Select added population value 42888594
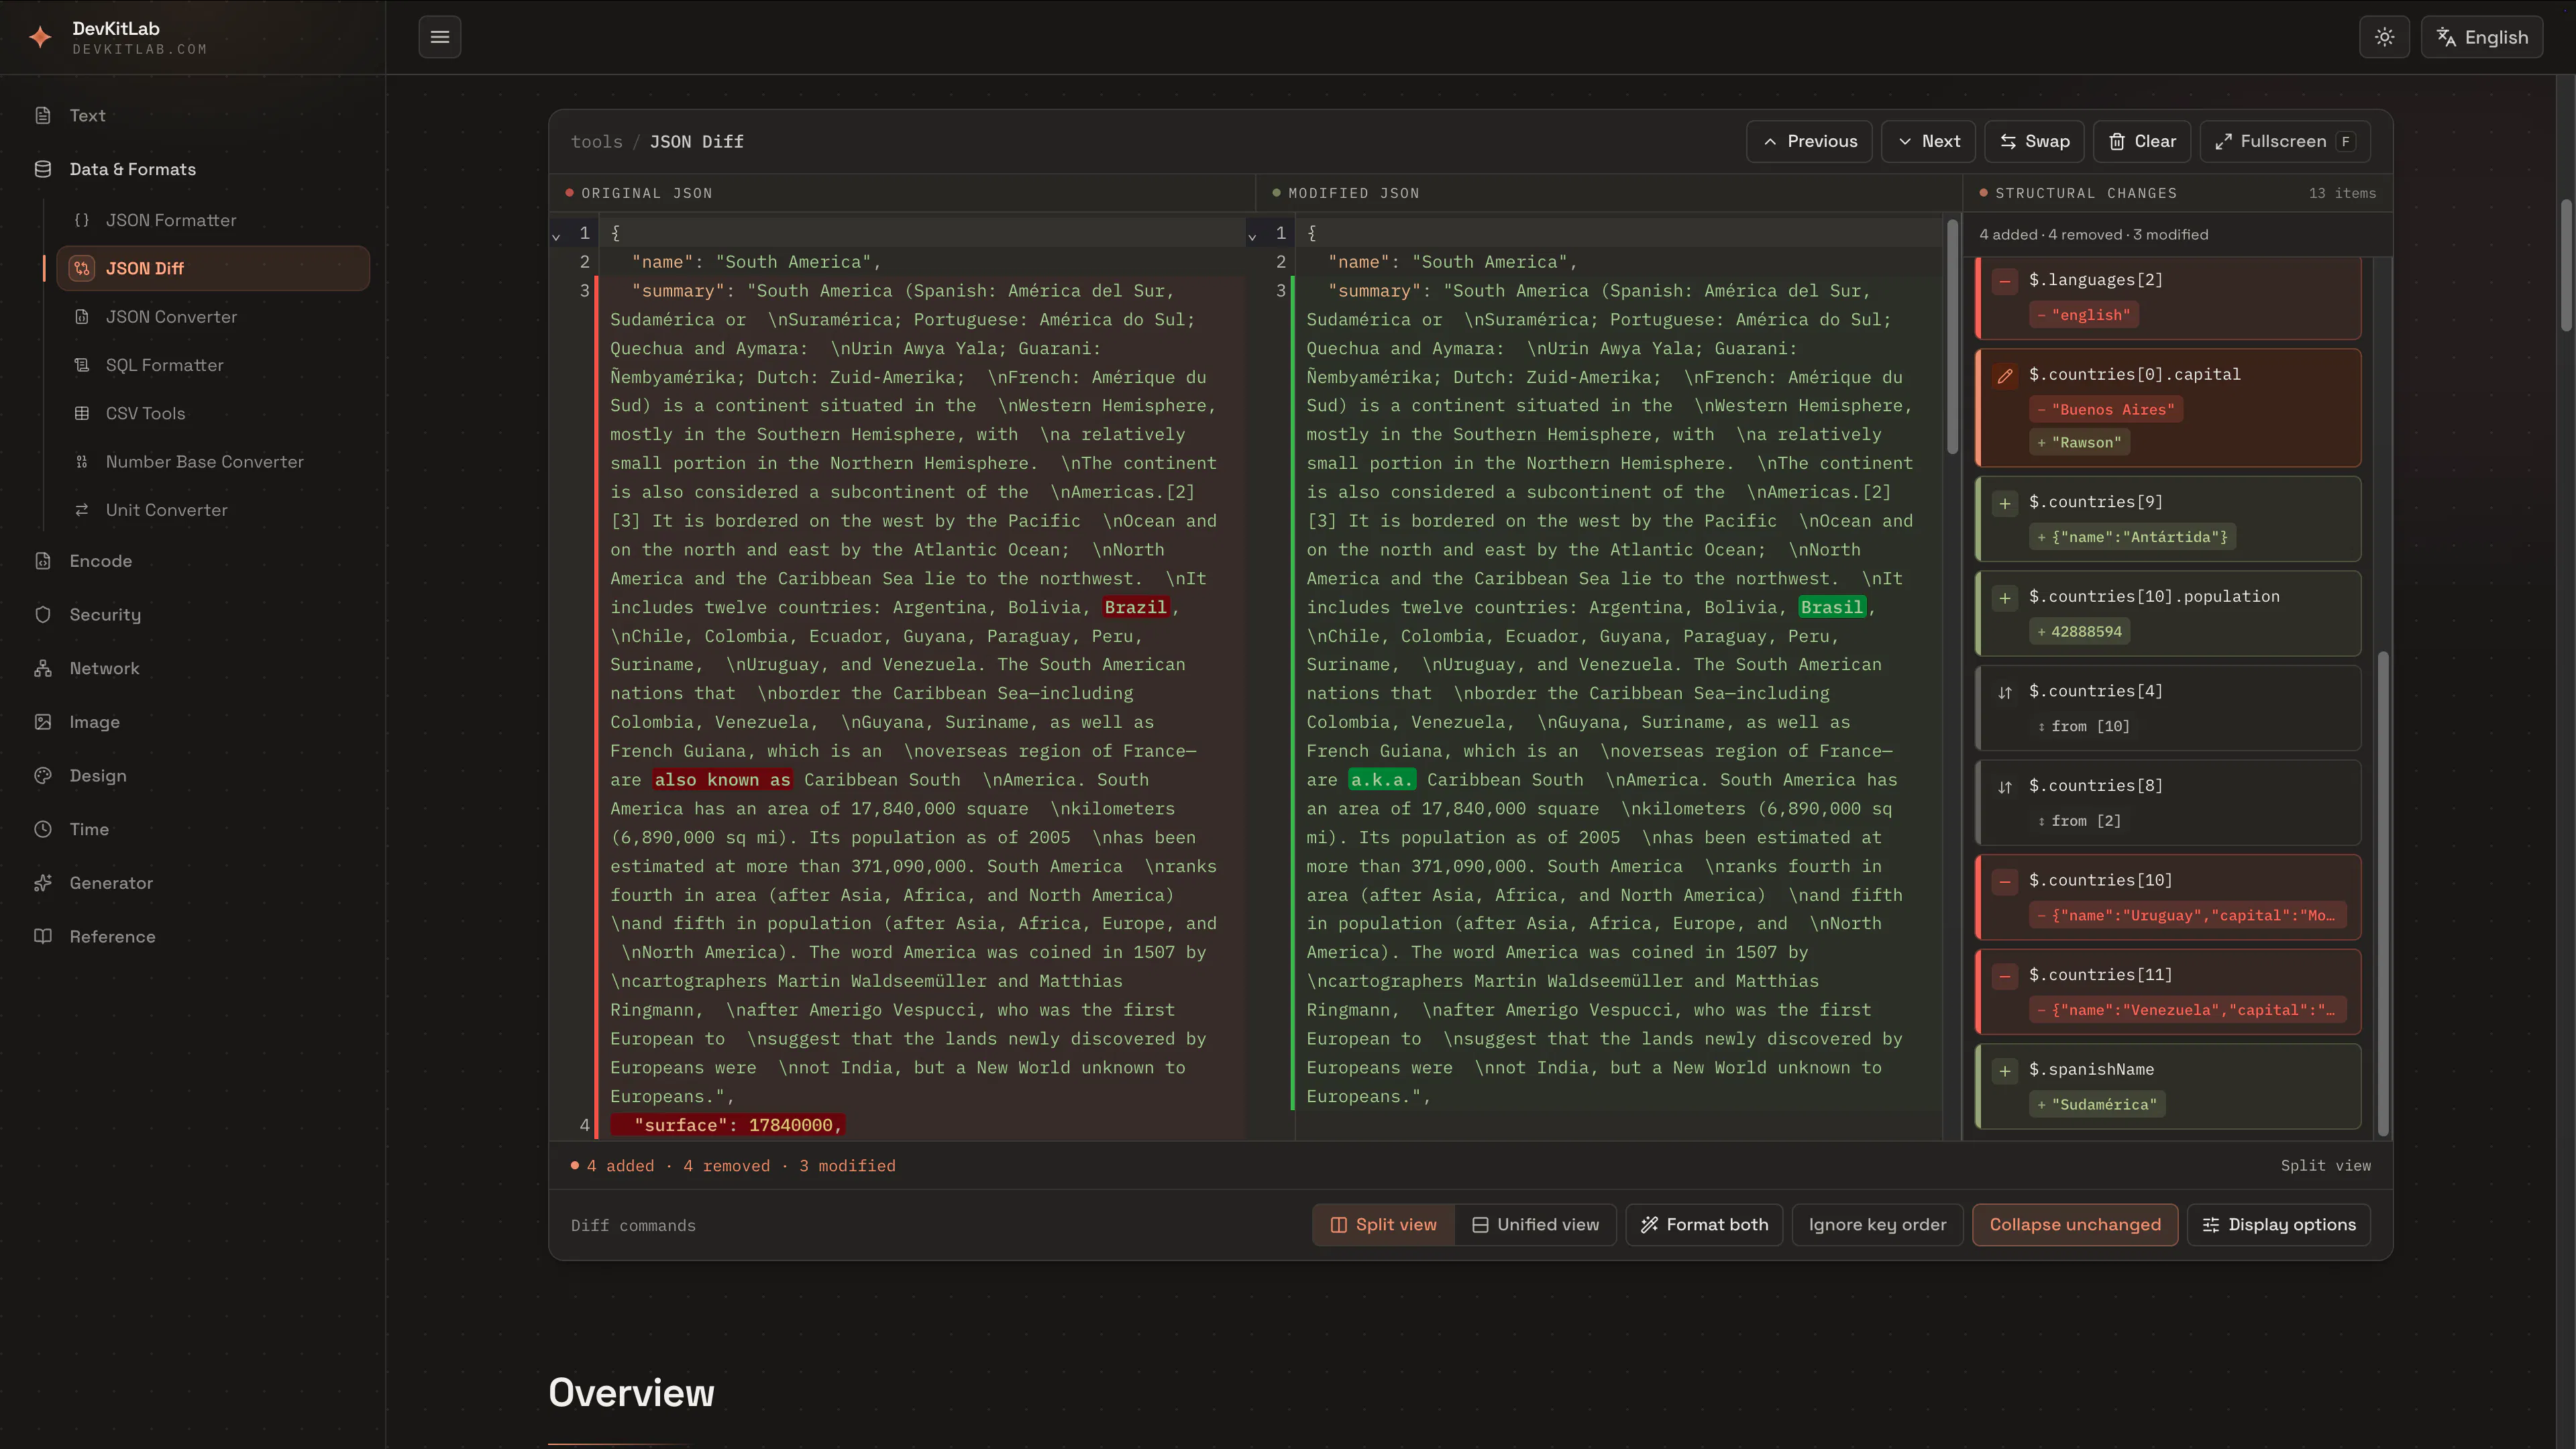The image size is (2576, 1449). 2080,631
